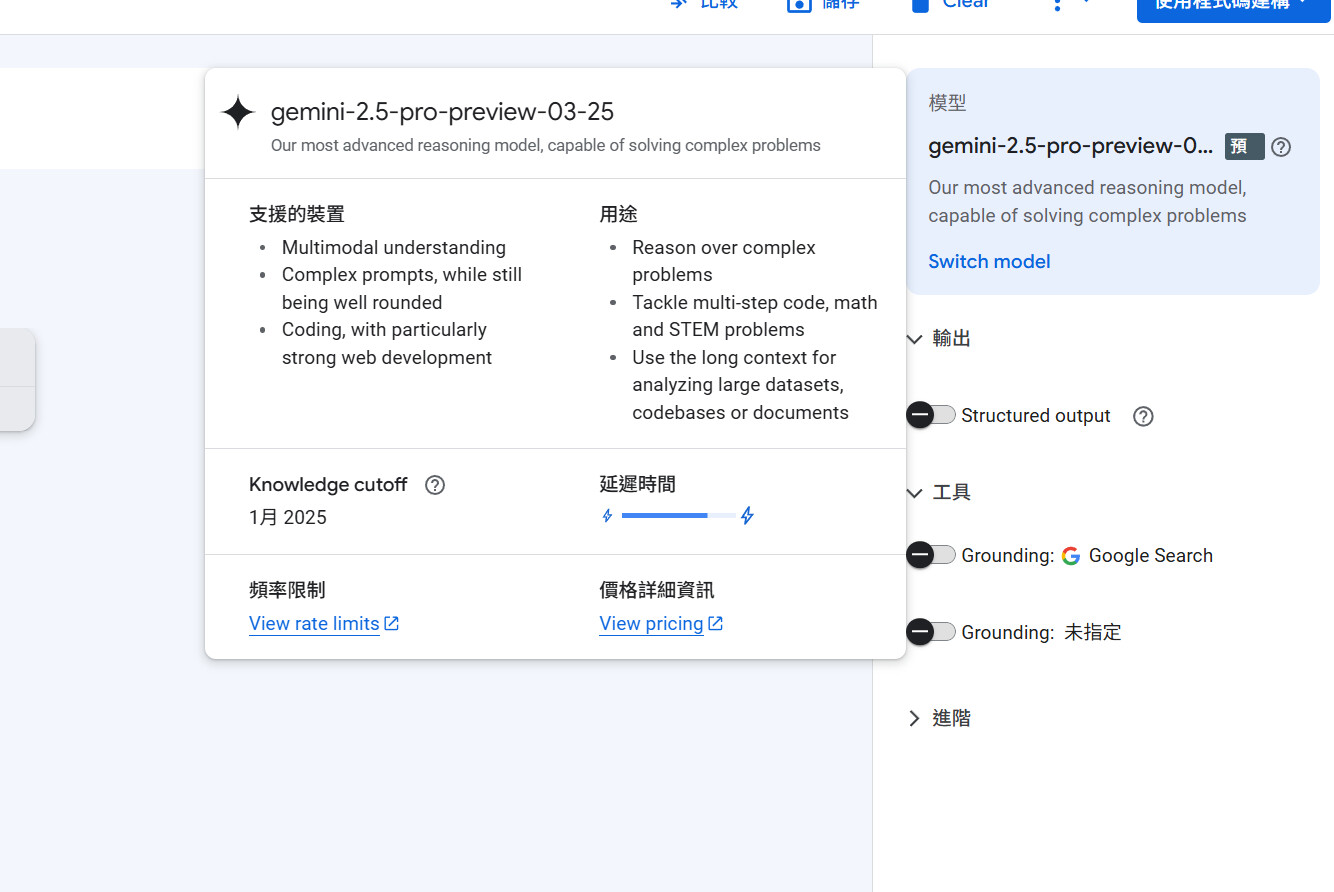
Task: Click the Google logo next to Google Search
Action: tap(1071, 556)
